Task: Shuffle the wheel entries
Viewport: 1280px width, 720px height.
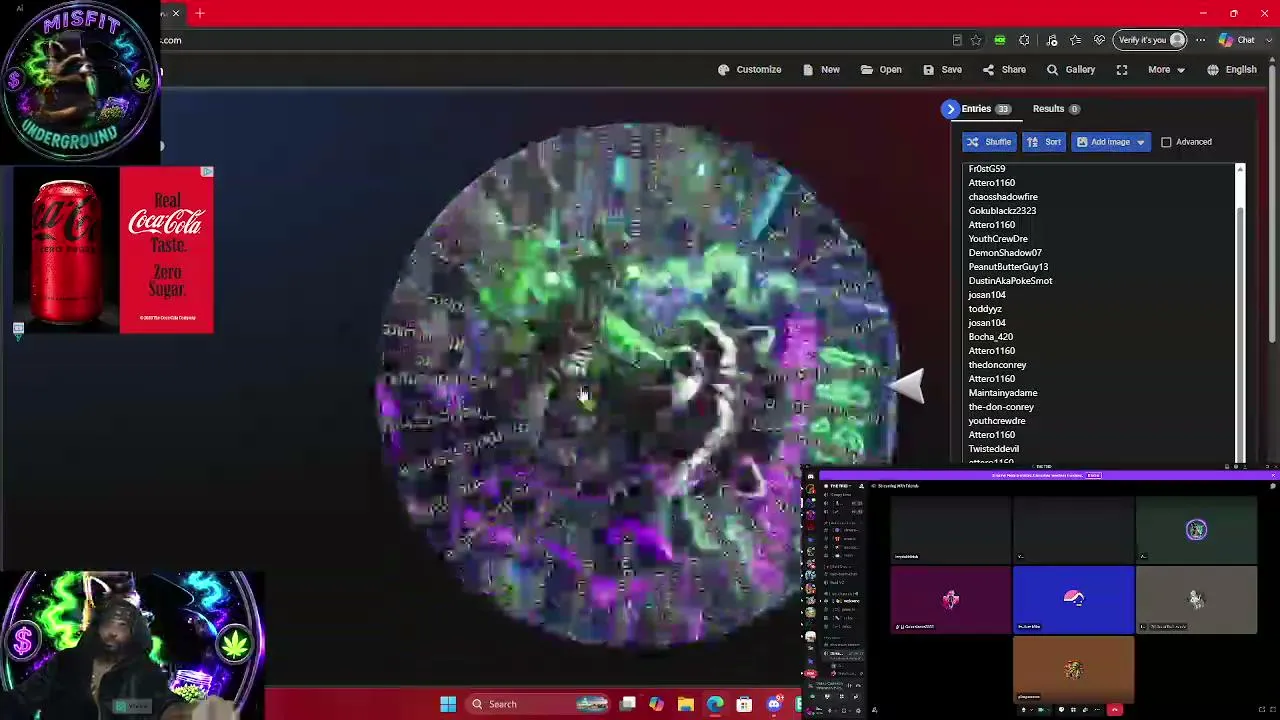Action: click(988, 142)
